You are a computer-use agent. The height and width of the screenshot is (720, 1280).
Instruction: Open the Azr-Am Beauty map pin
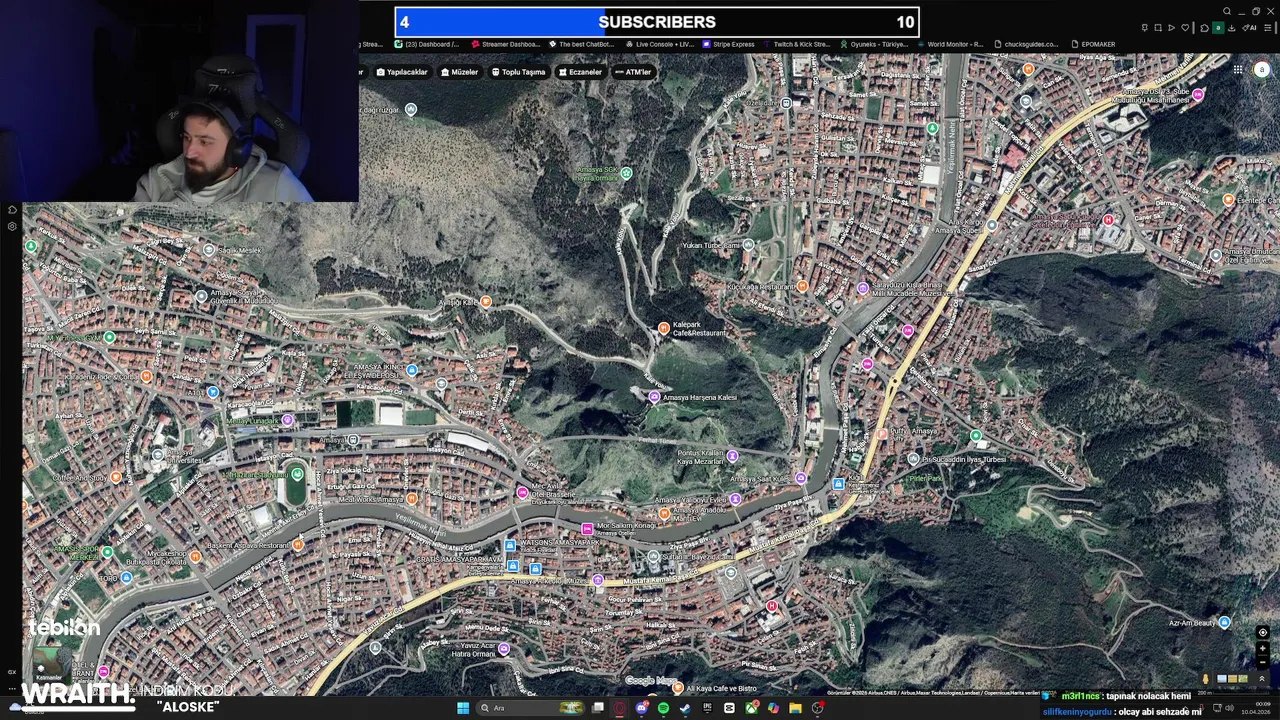click(1224, 622)
